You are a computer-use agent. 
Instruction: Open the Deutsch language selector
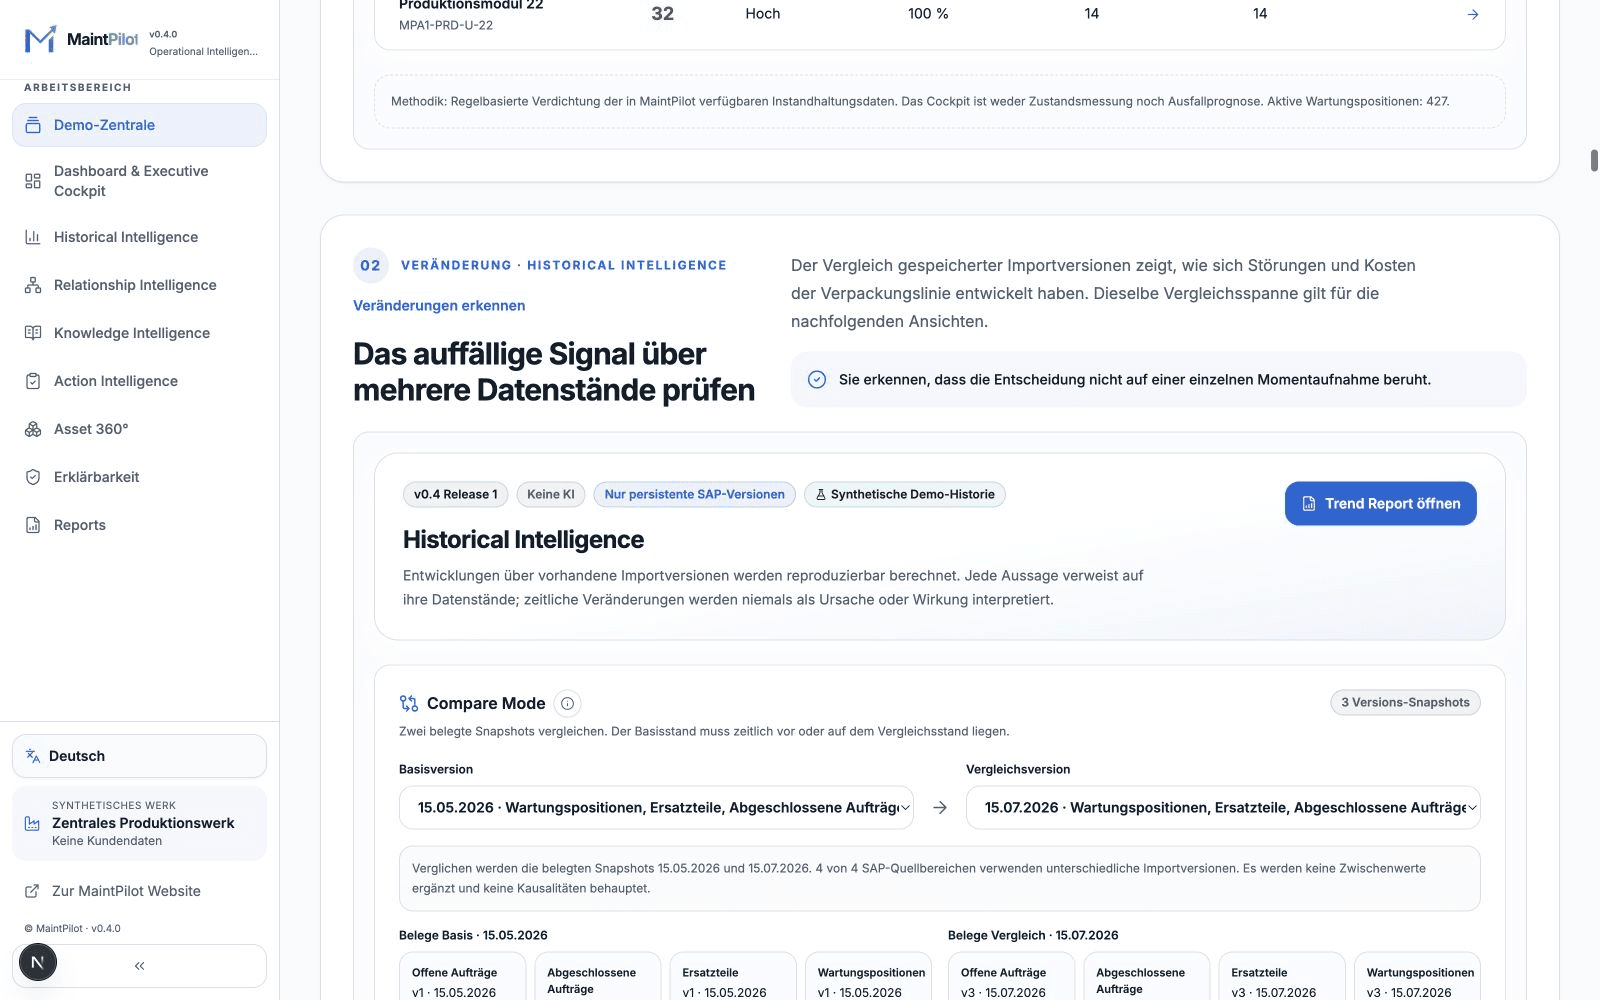coord(139,756)
